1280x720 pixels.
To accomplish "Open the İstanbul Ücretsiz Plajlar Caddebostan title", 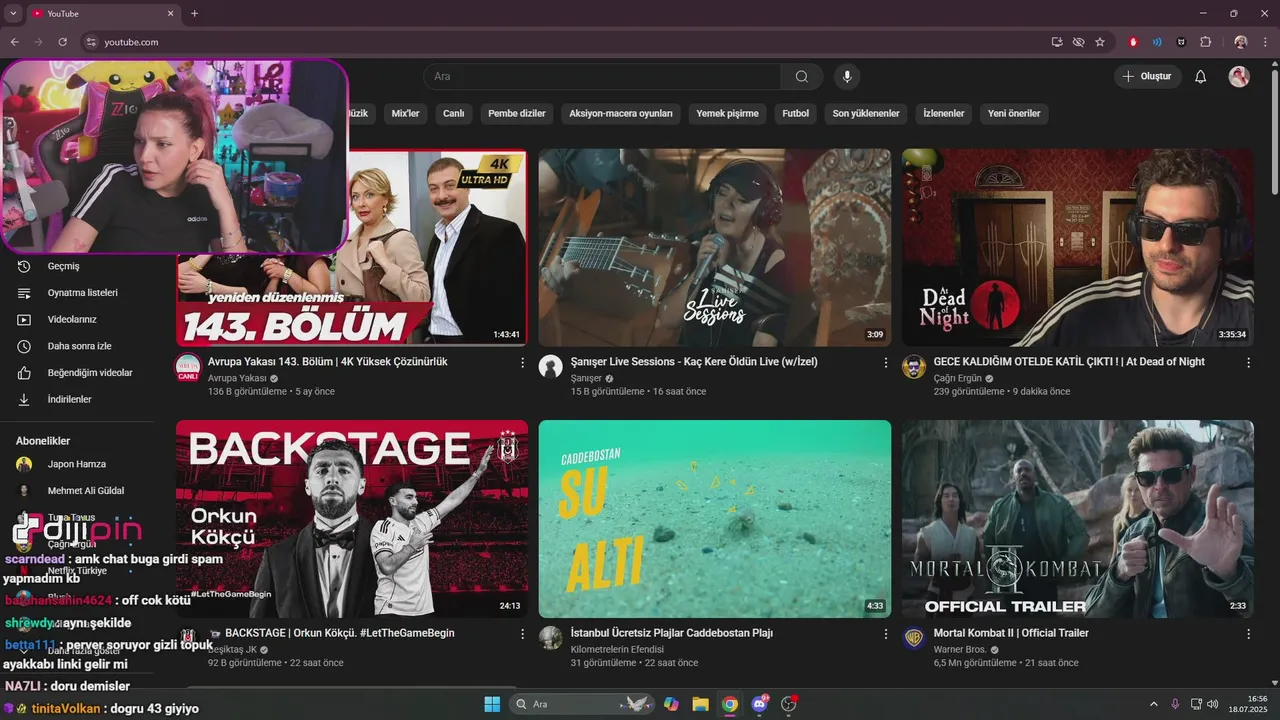I will tap(672, 633).
